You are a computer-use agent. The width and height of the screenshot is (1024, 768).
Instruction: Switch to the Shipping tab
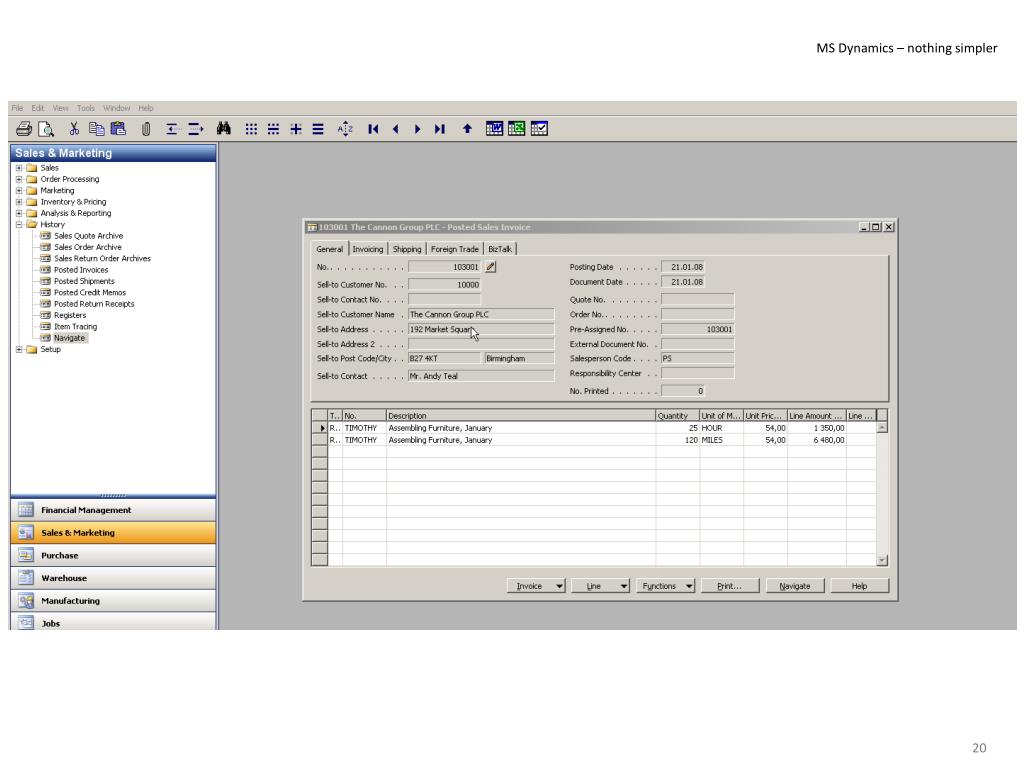[407, 249]
